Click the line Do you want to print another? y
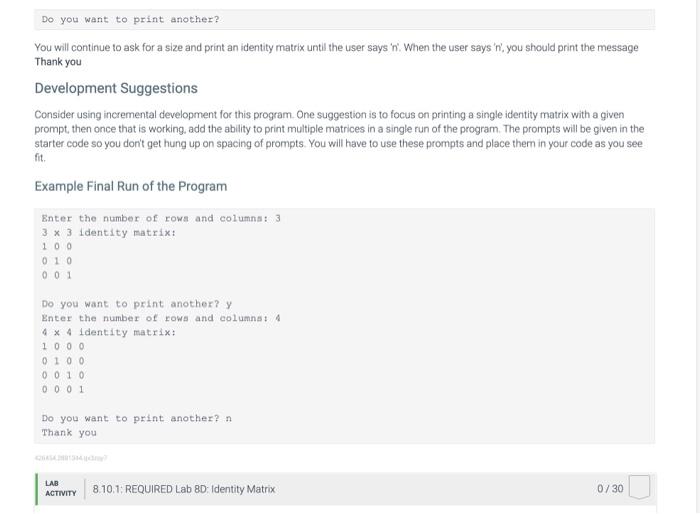 point(137,304)
